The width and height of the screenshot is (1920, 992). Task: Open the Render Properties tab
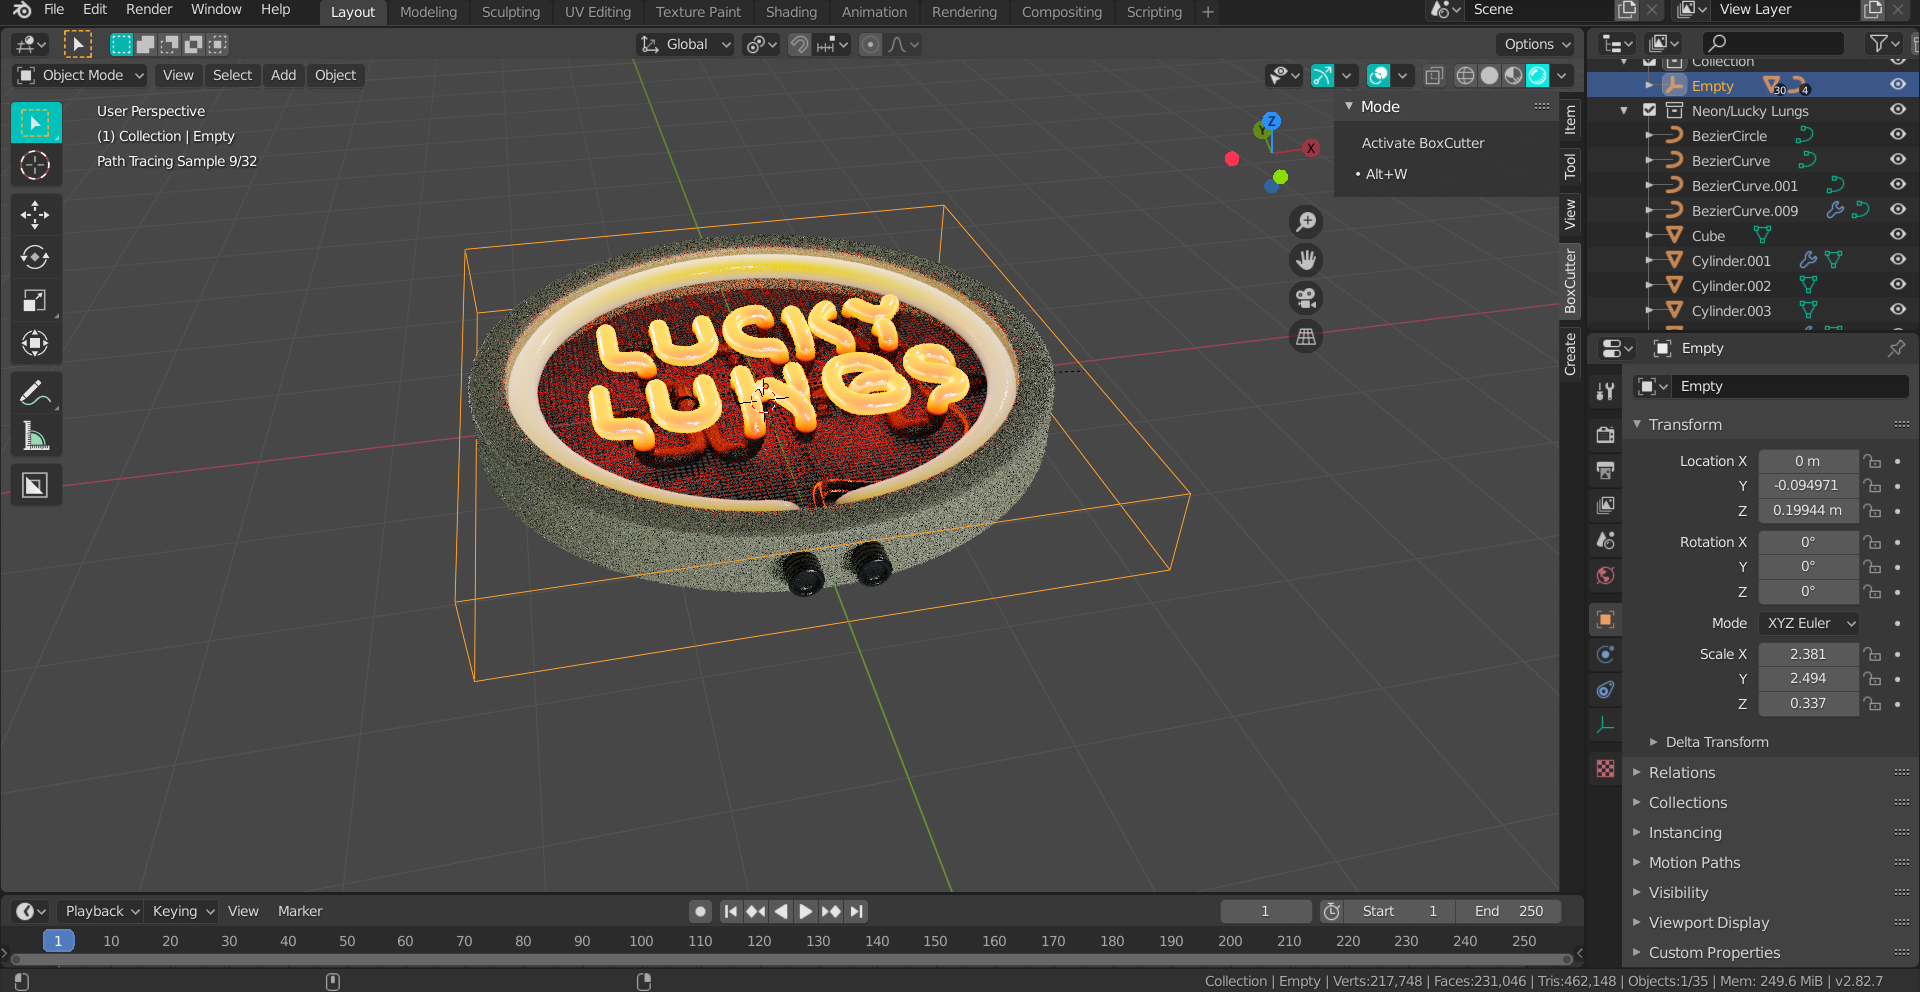coord(1605,435)
